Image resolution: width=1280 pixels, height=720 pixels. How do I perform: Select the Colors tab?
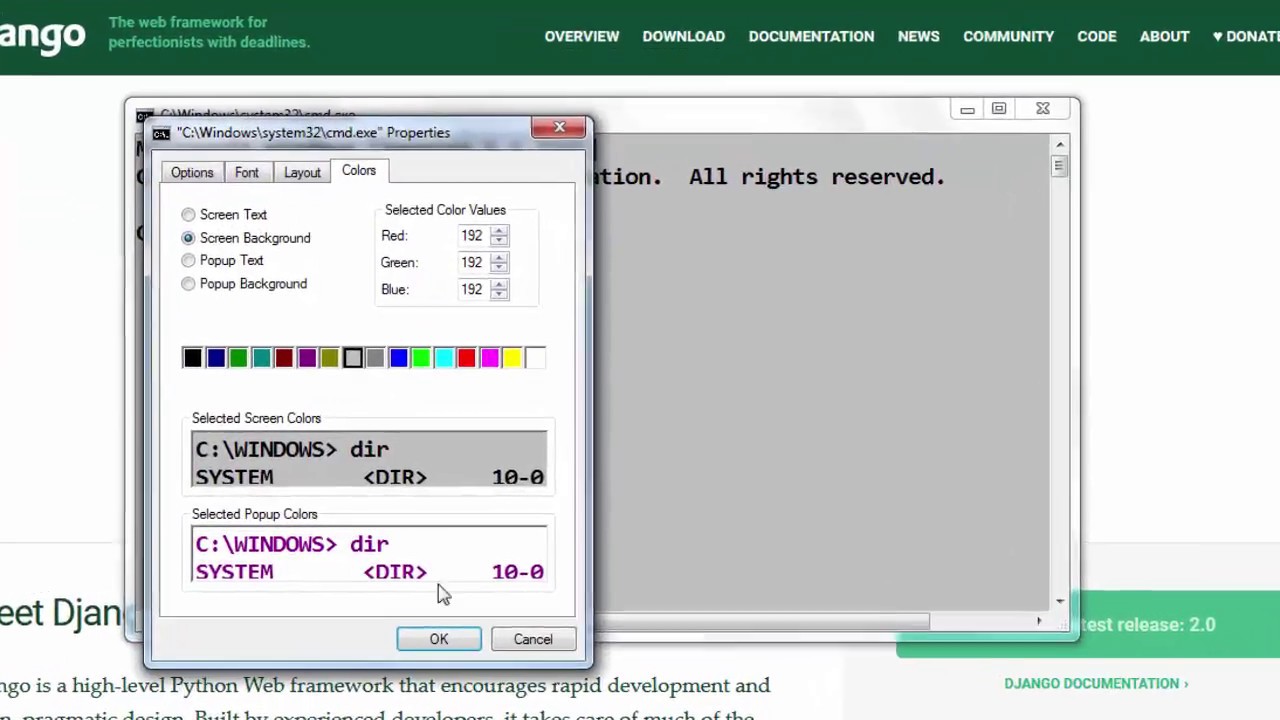(x=359, y=170)
